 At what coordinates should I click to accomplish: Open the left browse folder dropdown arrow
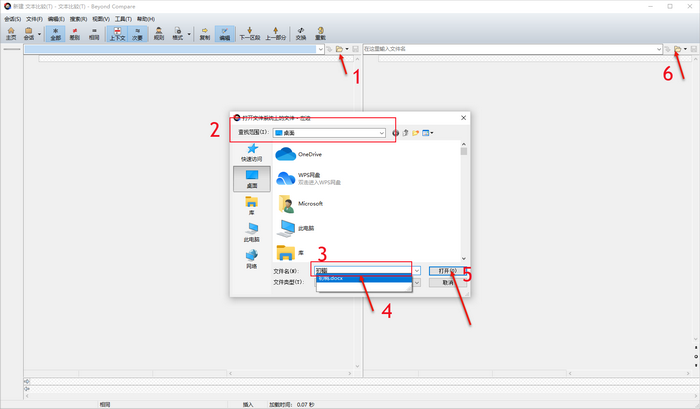347,49
